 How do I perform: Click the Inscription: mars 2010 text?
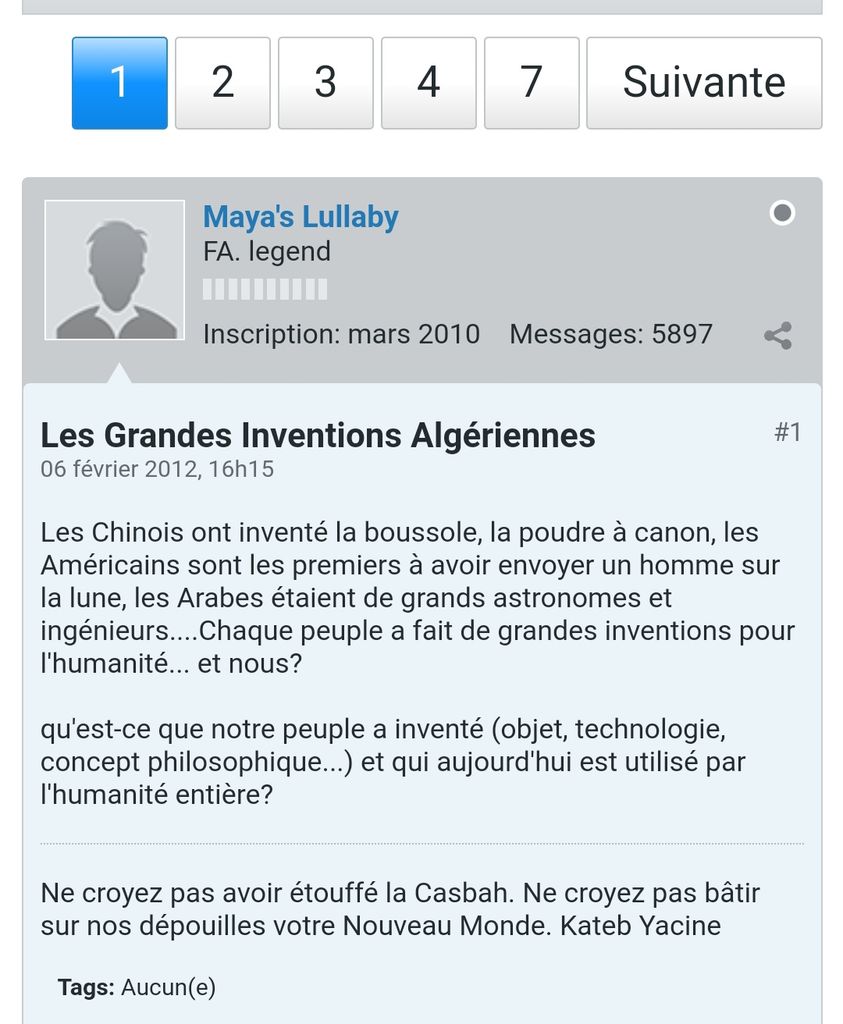click(341, 334)
